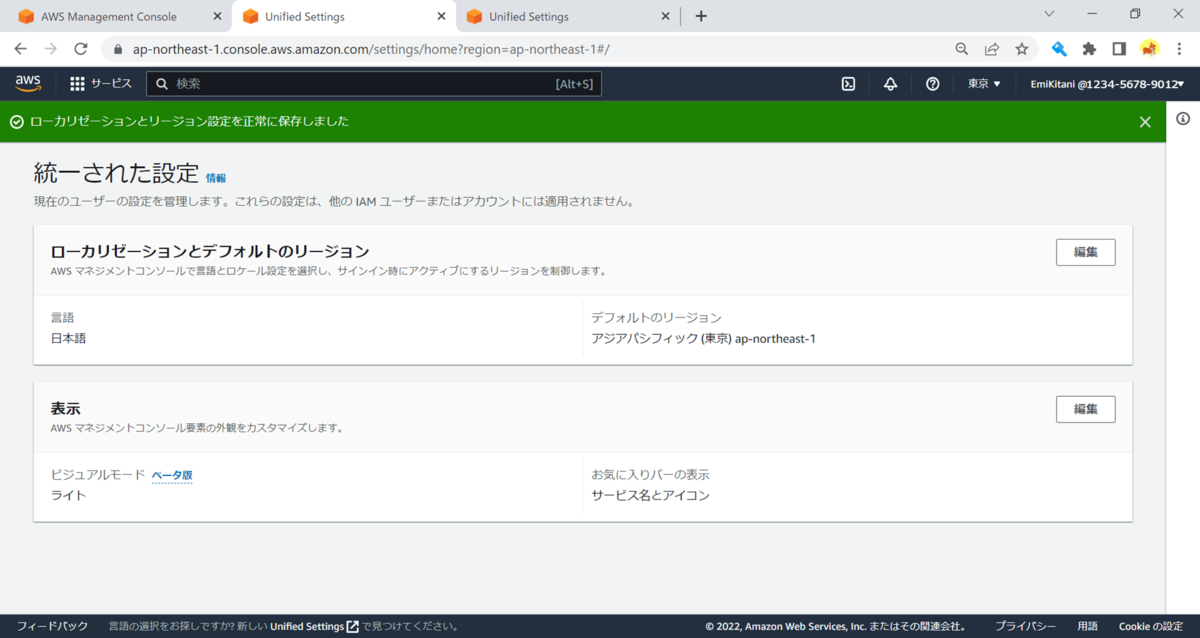
Task: Launch the CloudShell terminal icon
Action: click(848, 84)
